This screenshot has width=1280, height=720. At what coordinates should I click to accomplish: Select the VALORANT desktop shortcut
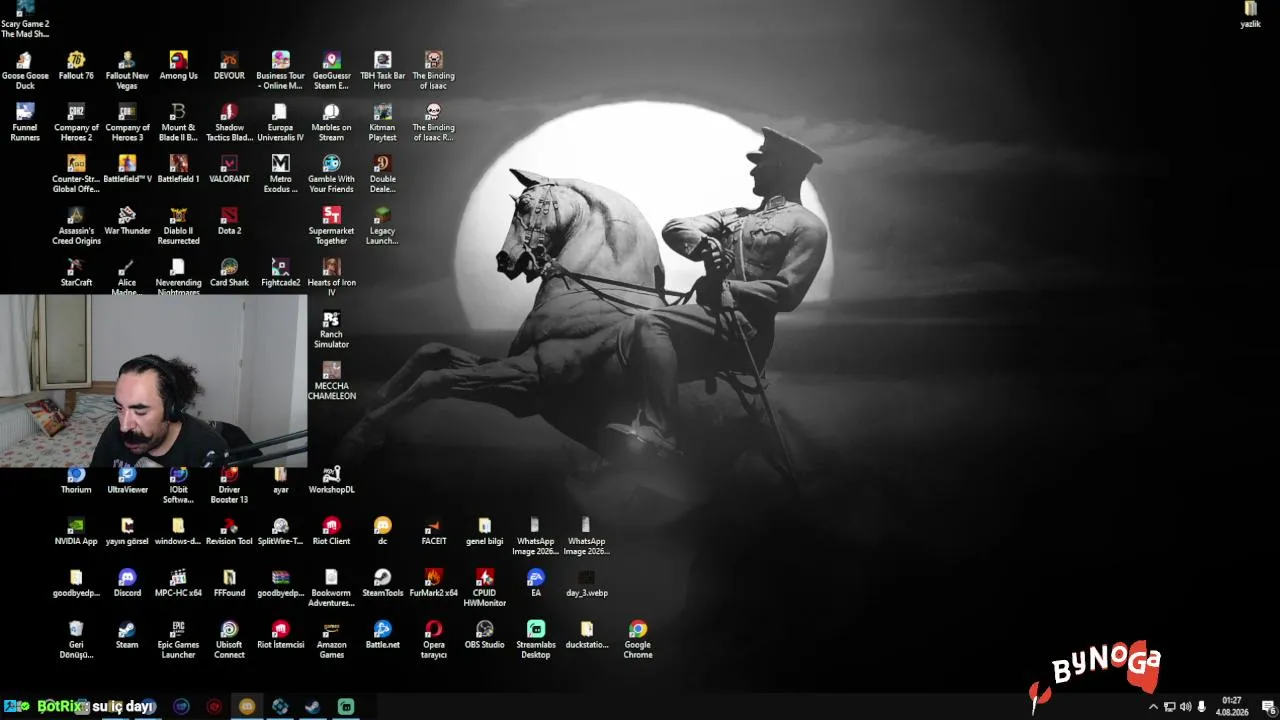tap(229, 169)
